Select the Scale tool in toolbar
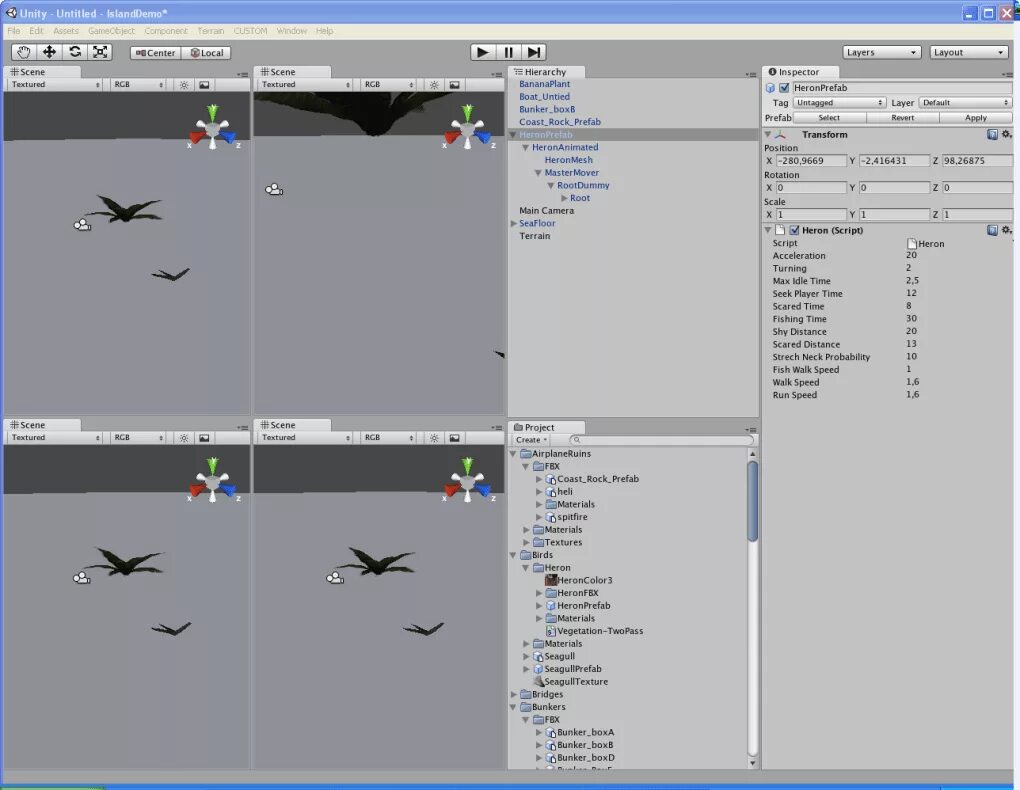1020x790 pixels. pos(100,52)
